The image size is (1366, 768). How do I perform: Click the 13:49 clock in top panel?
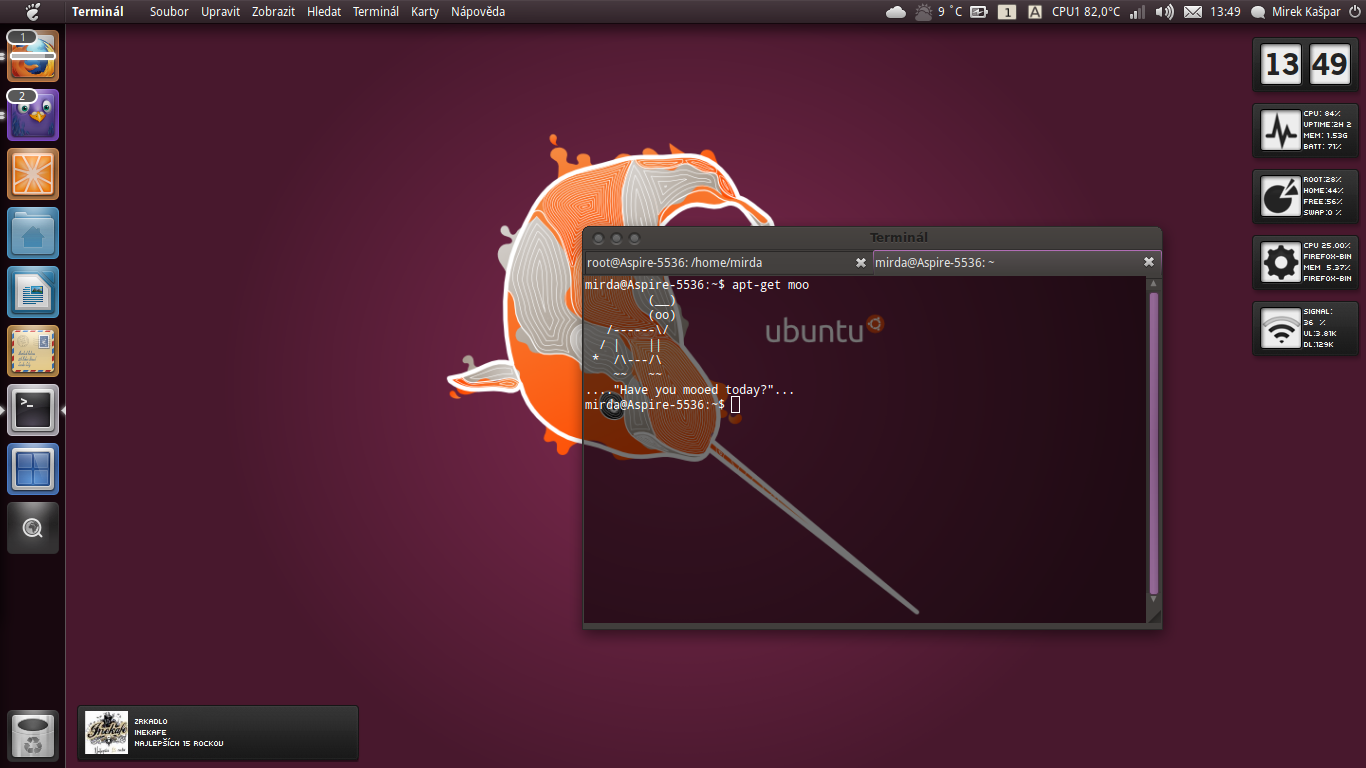tap(1225, 12)
